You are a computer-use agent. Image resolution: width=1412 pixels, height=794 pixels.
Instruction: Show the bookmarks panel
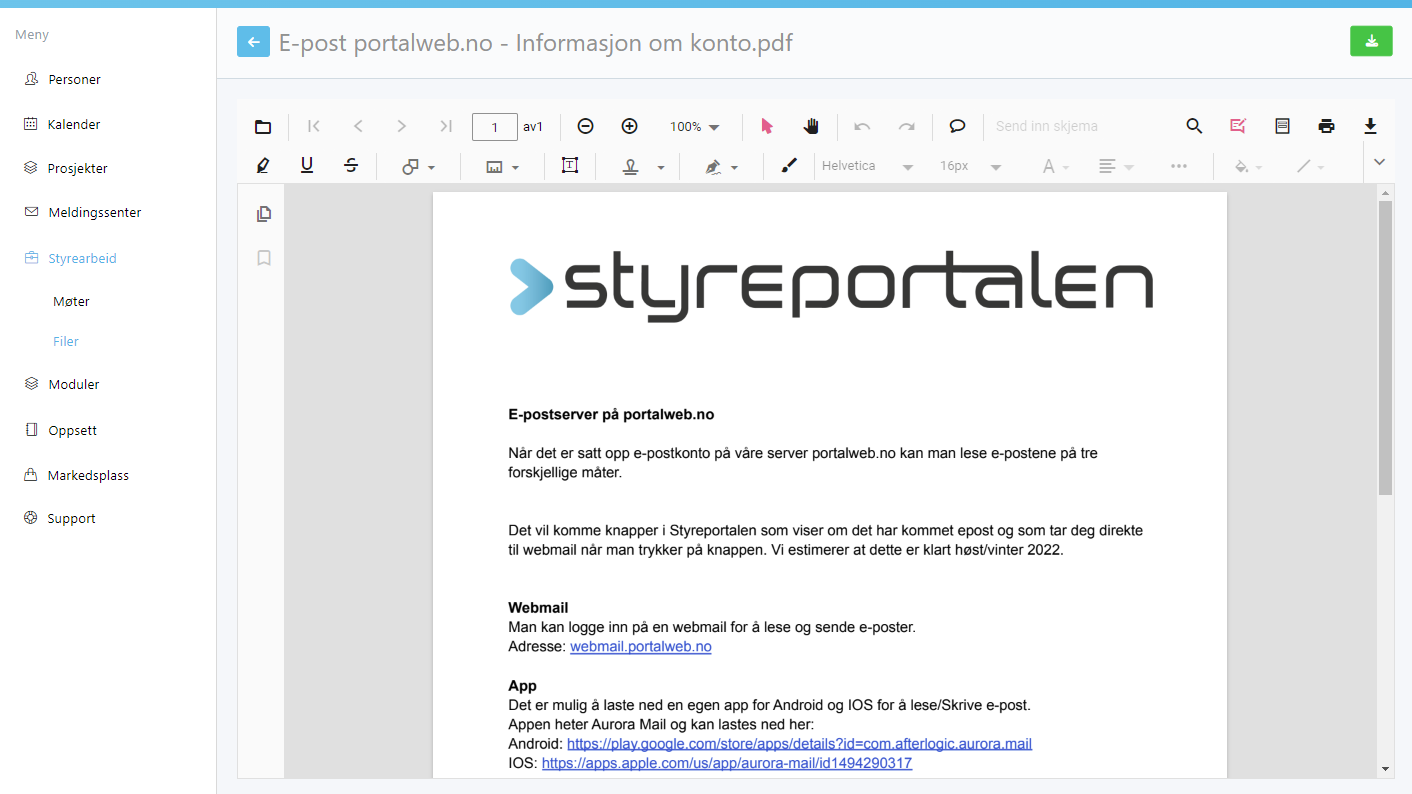point(264,258)
